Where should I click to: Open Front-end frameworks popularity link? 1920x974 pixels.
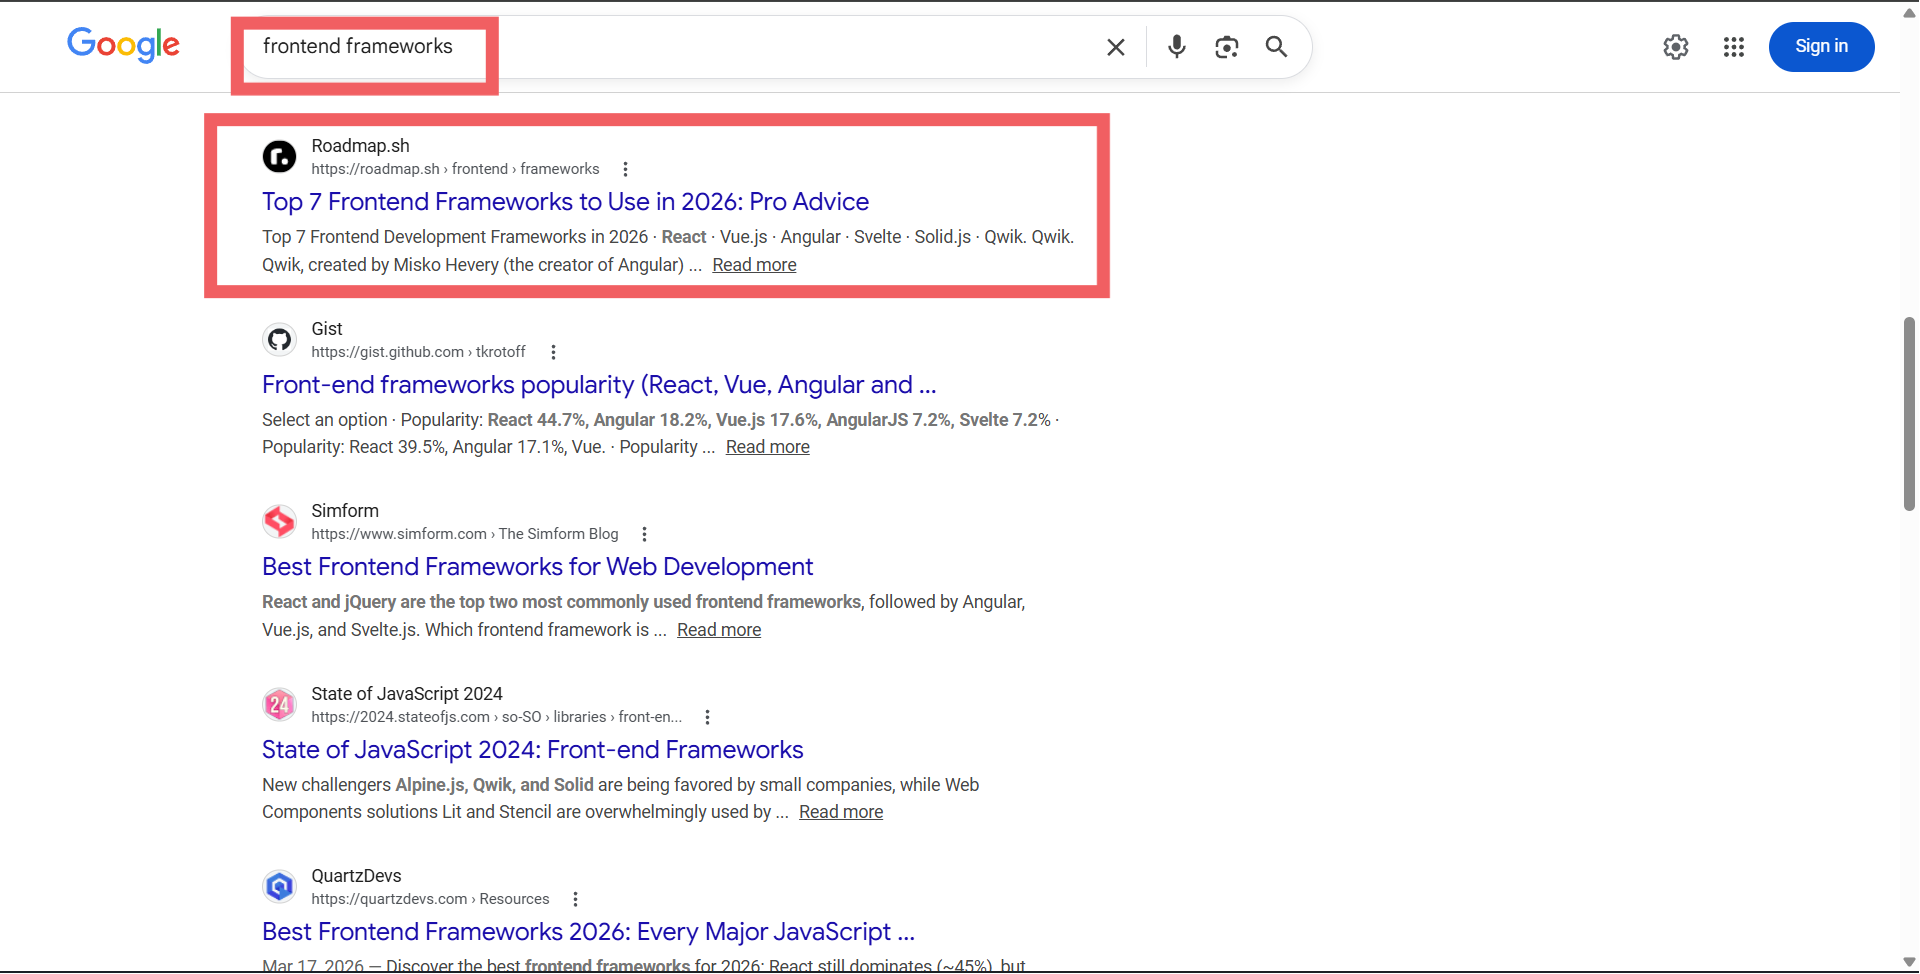599,385
